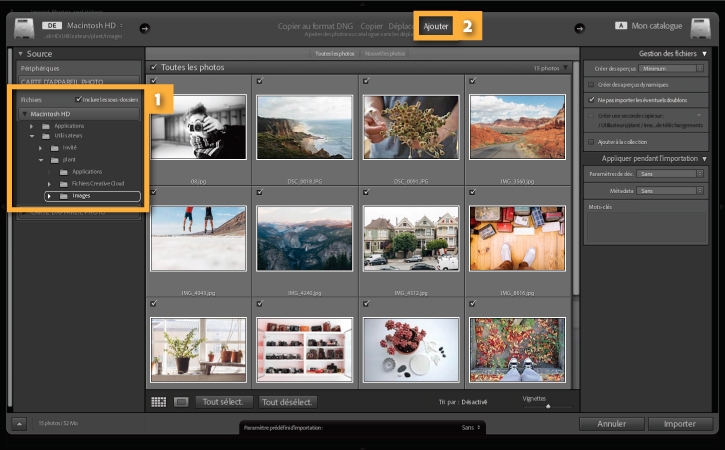This screenshot has width=725, height=450.
Task: Open the Créer des aperçus Minimum dropdown
Action: (671, 68)
